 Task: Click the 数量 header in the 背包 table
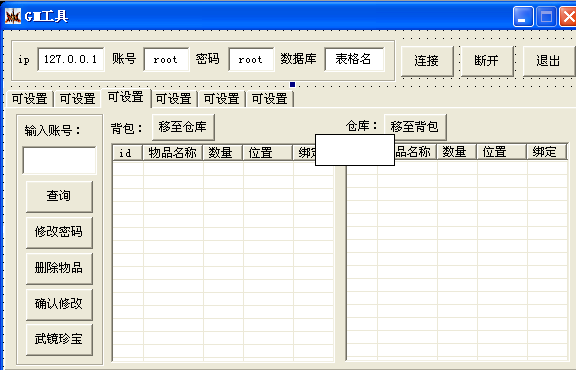point(223,152)
